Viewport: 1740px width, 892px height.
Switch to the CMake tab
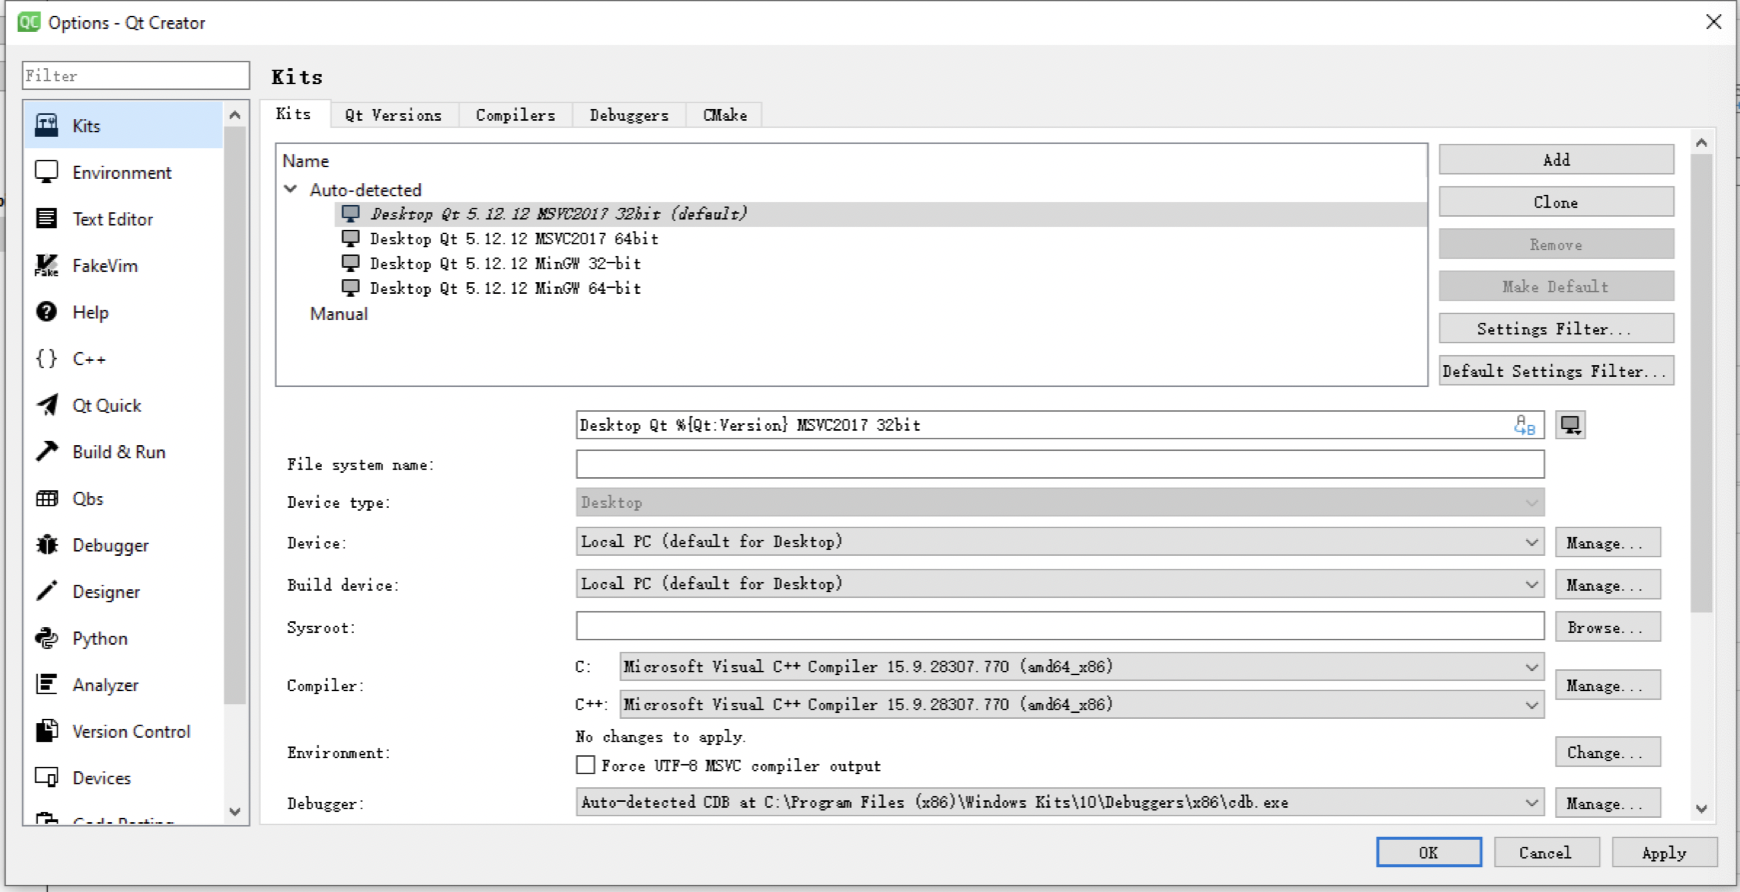click(x=725, y=115)
